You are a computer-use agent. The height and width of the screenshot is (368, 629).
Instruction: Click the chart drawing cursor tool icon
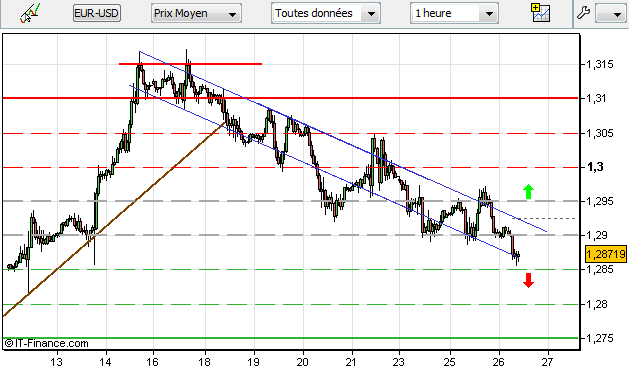[x=30, y=13]
